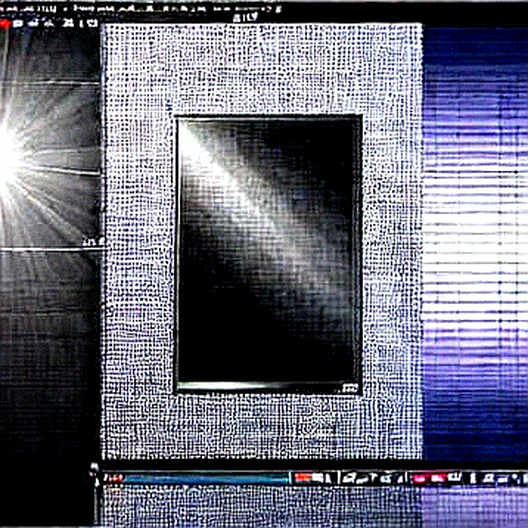The image size is (528, 528).
Task: Click the small knob left of bottom bar
Action: [x=95, y=467]
